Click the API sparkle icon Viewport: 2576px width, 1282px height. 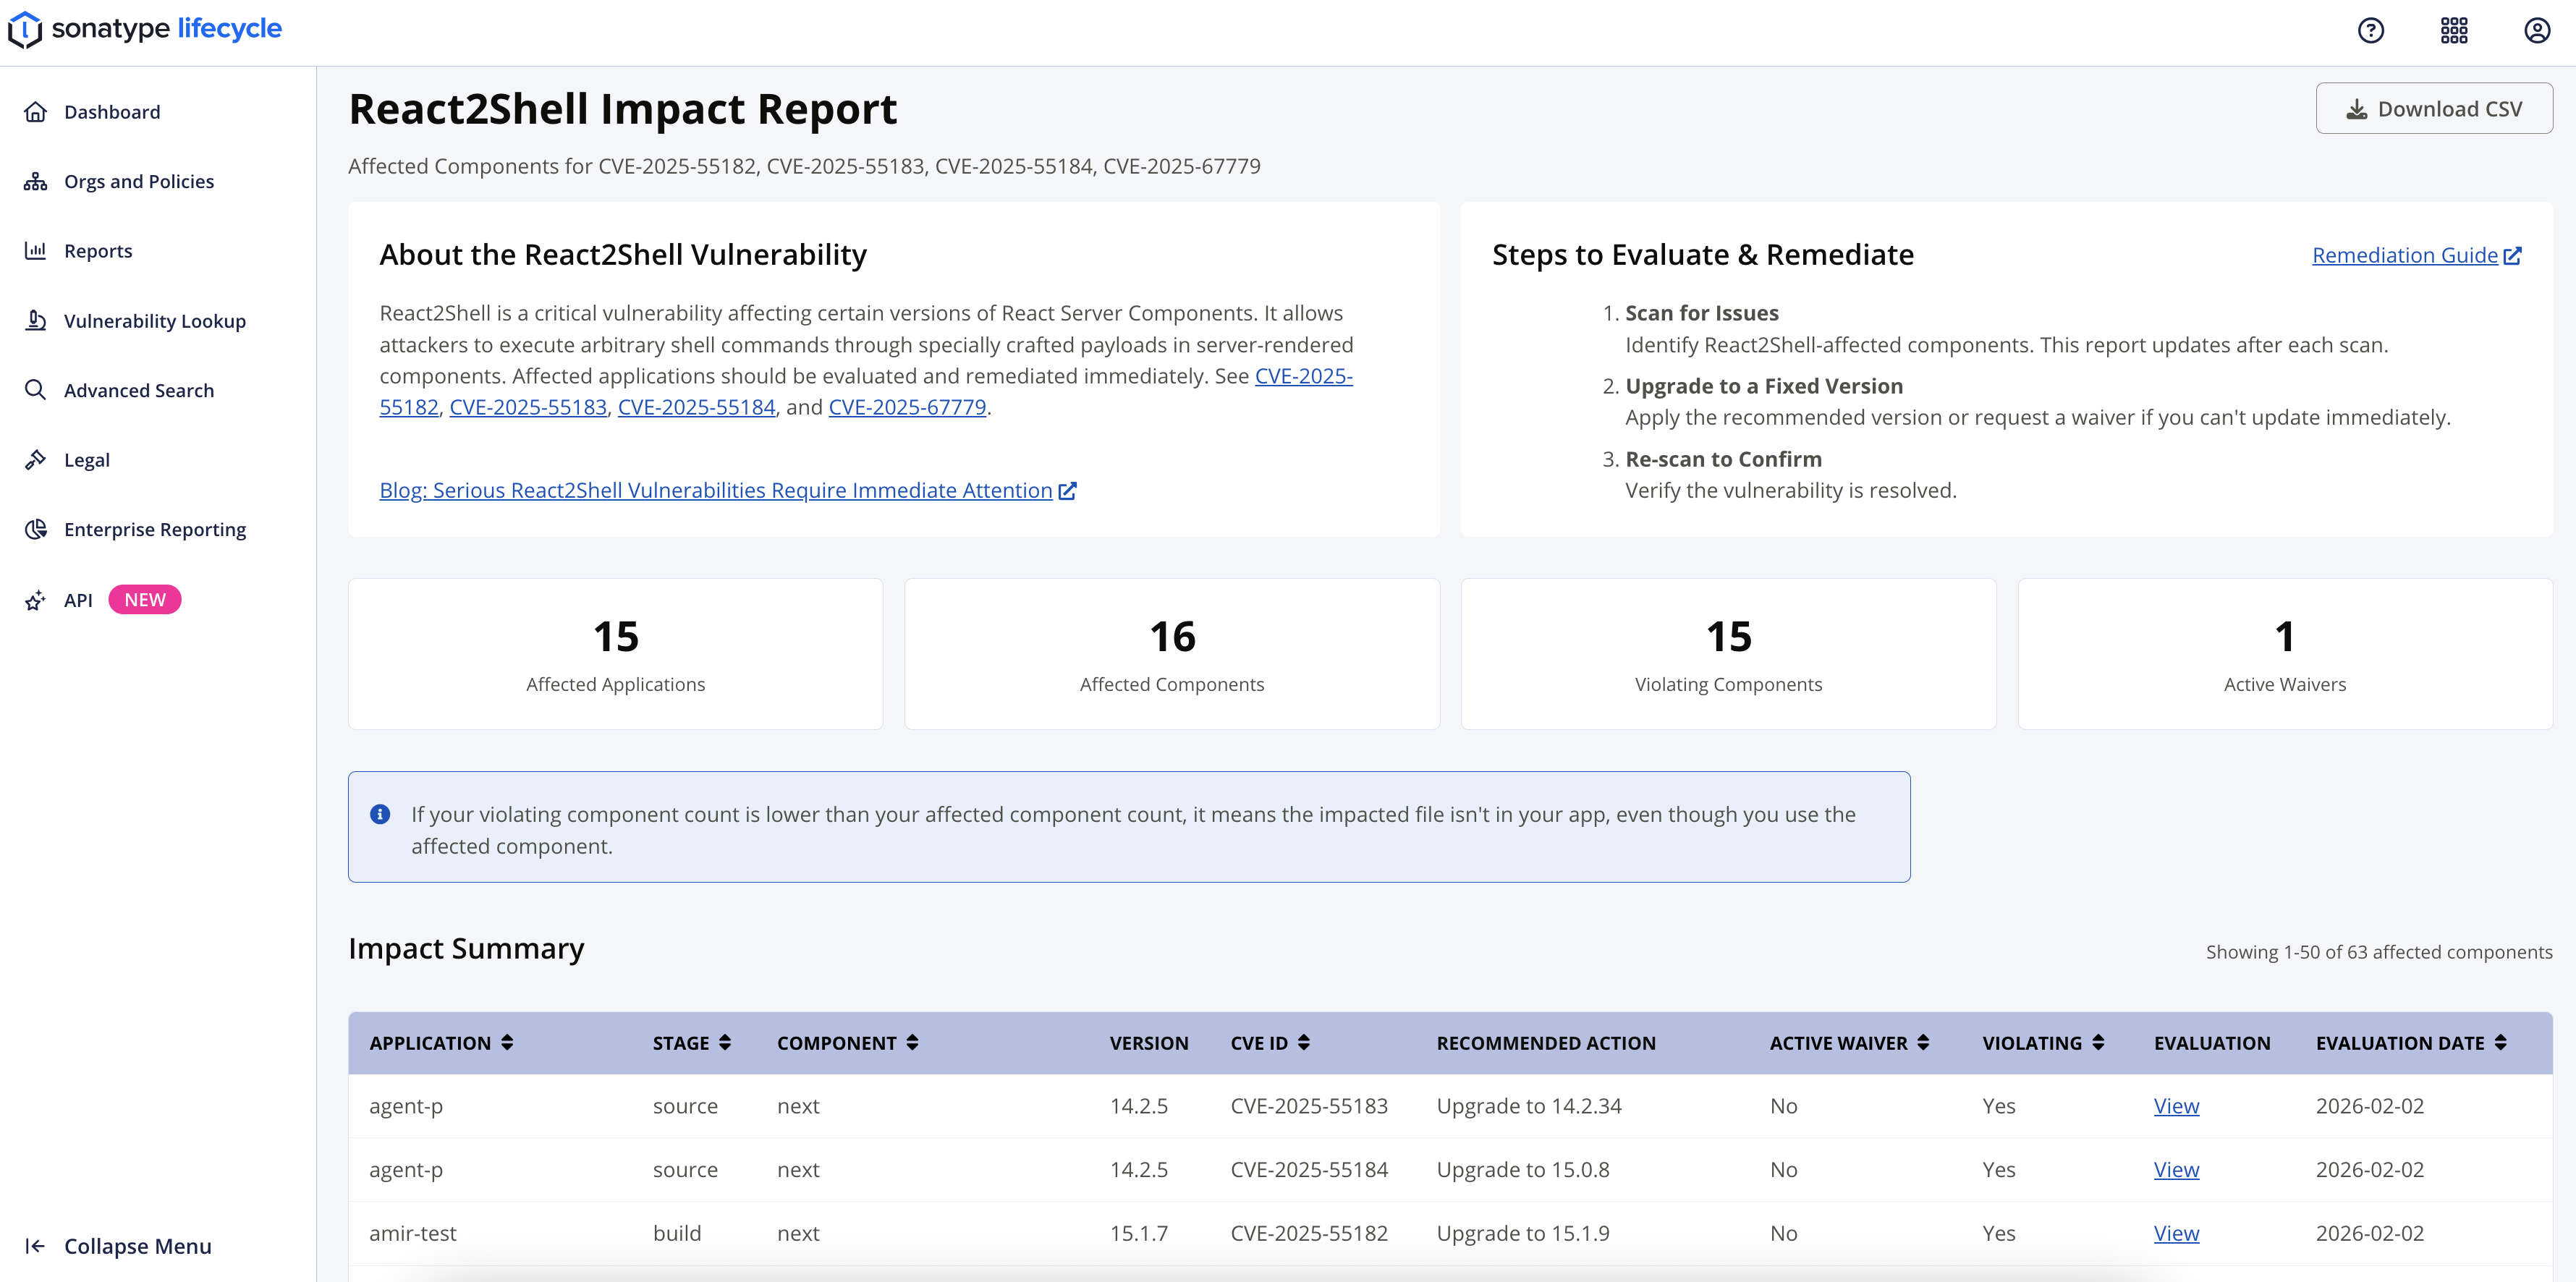click(36, 600)
